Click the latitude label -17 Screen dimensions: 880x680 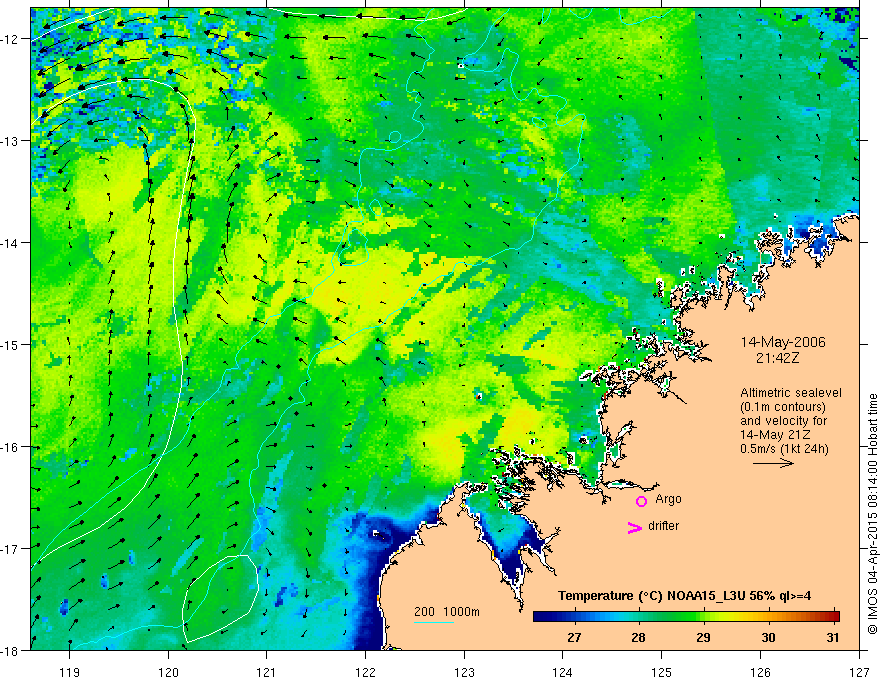click(11, 549)
